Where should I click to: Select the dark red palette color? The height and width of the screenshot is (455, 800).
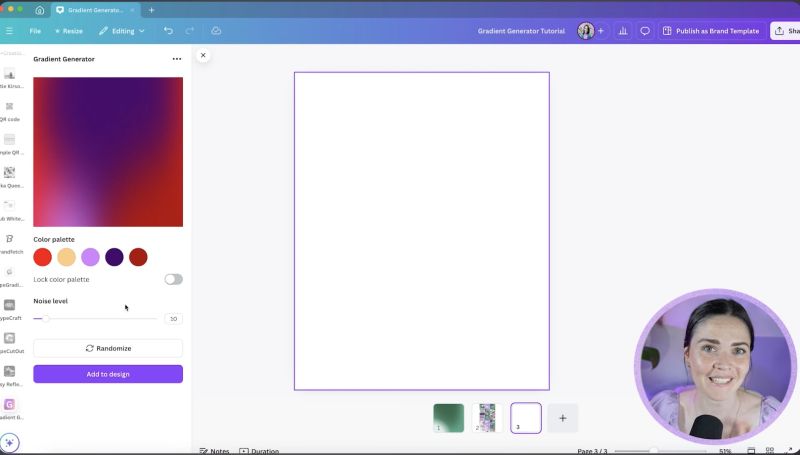point(138,257)
